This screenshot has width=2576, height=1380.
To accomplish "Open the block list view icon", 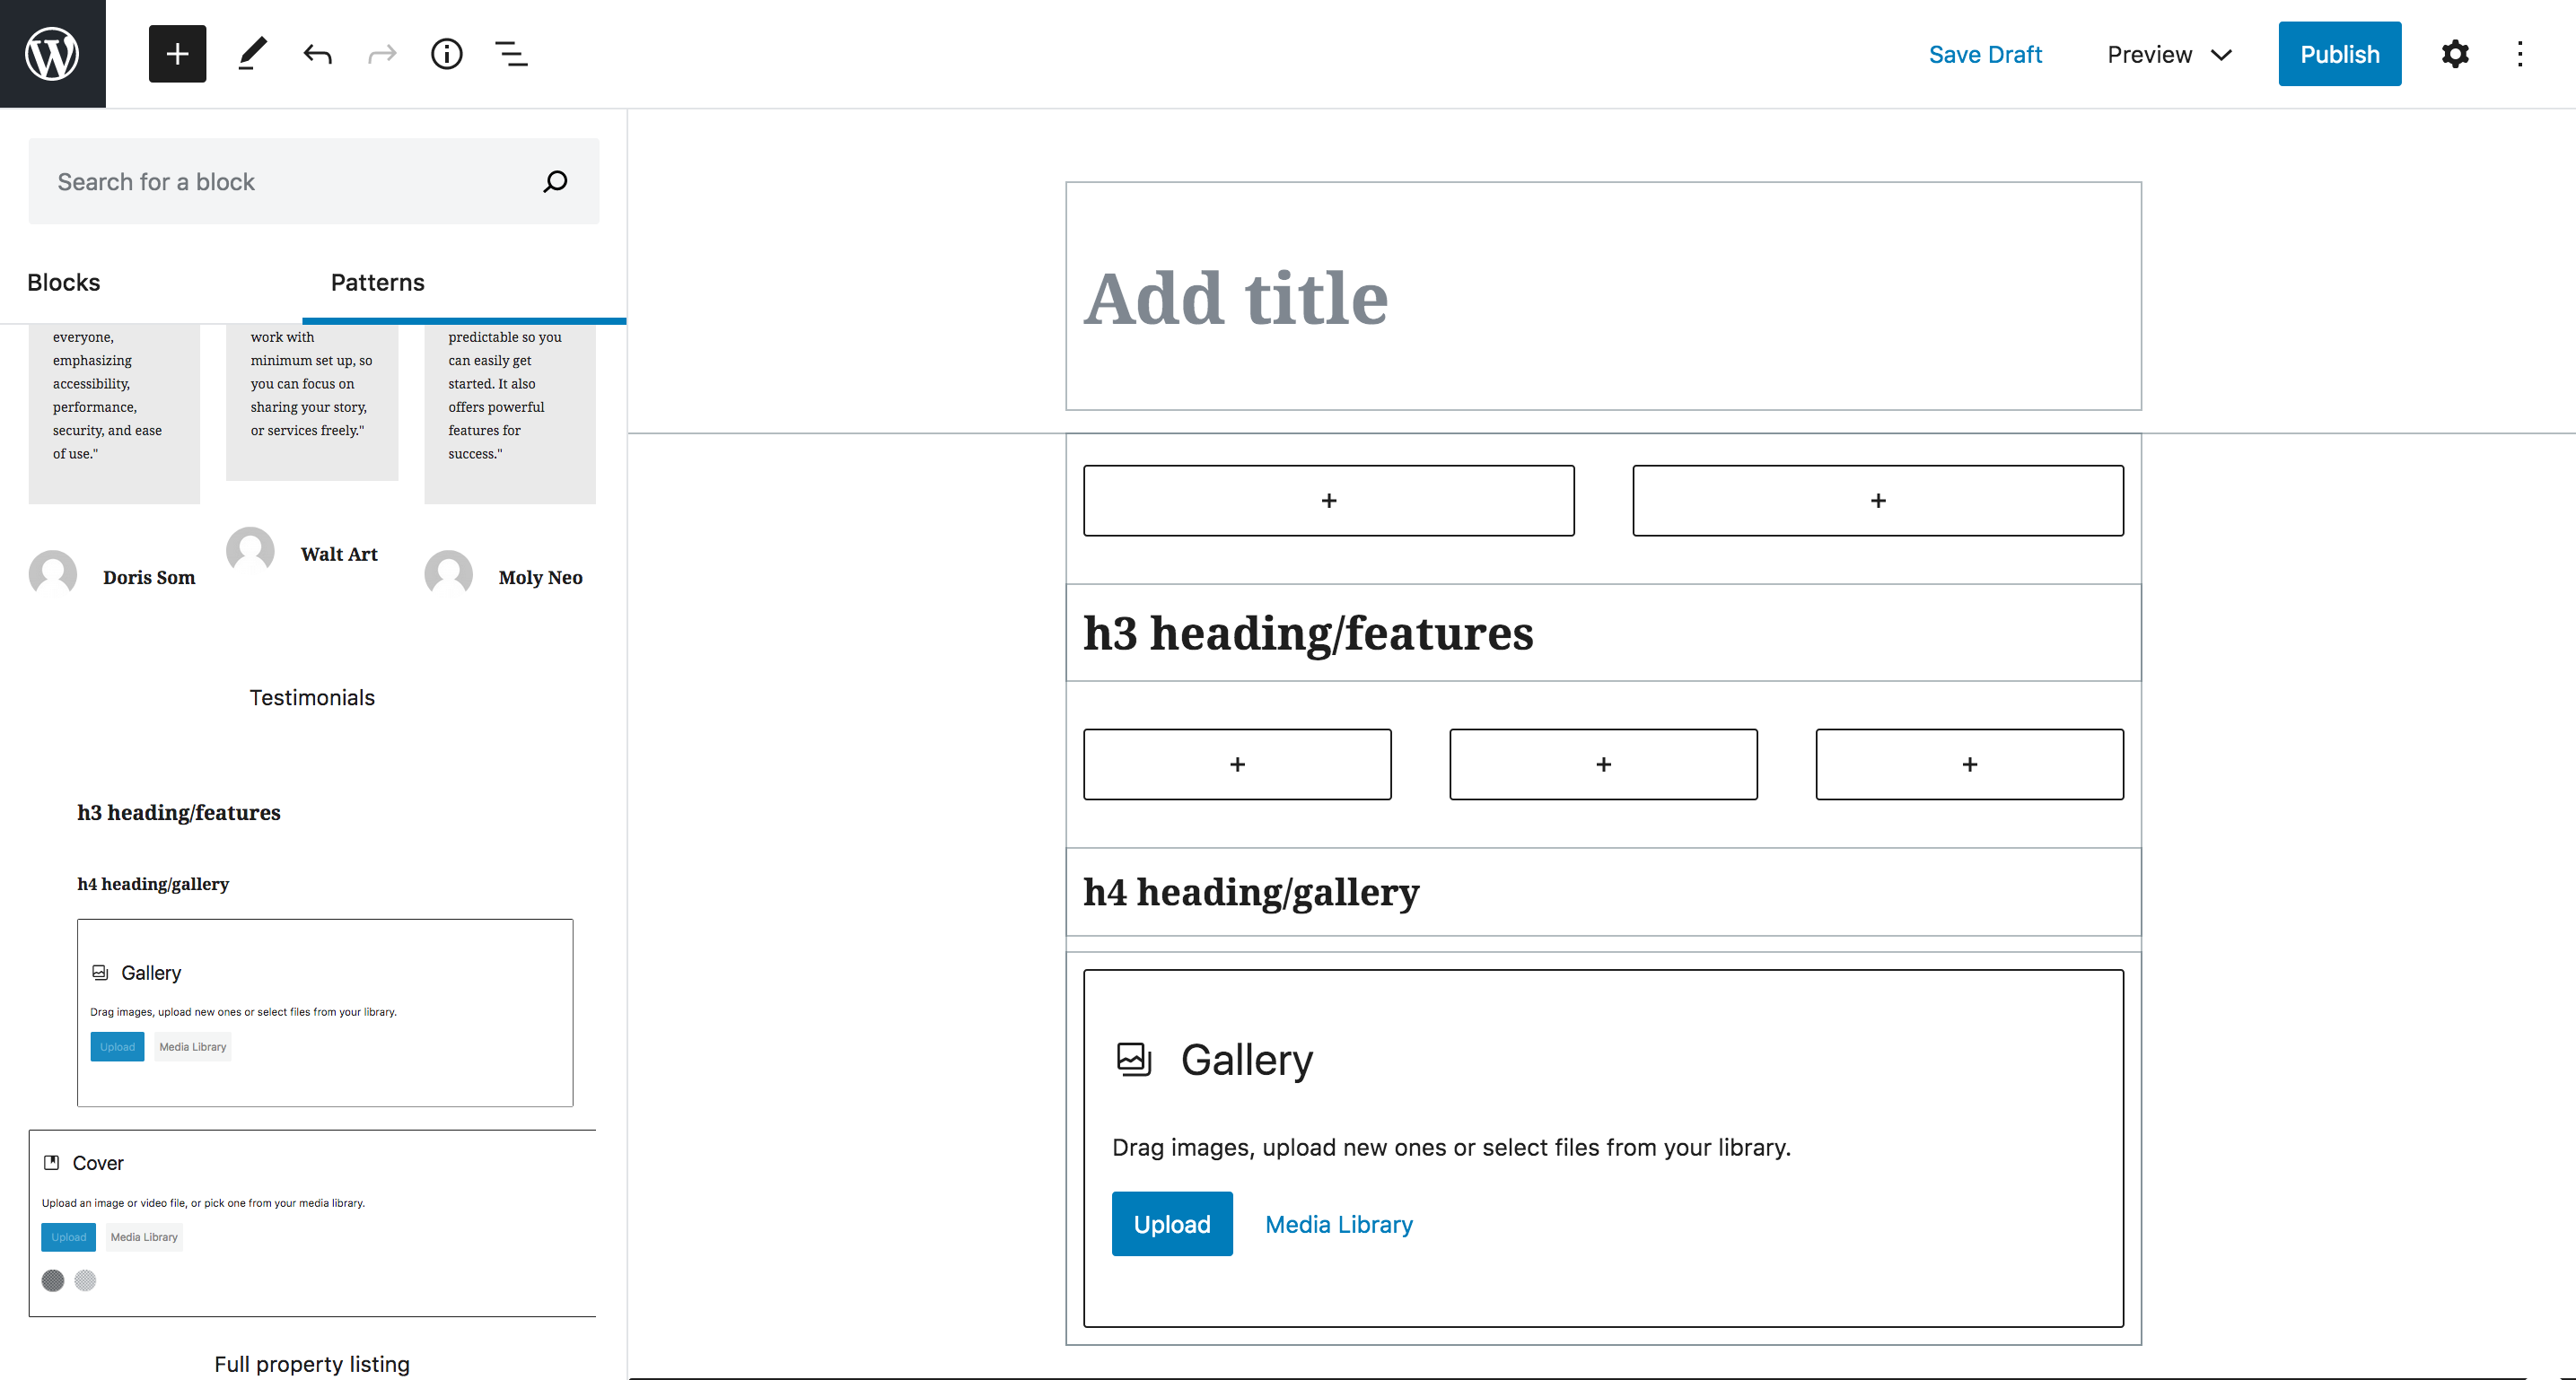I will click(511, 54).
